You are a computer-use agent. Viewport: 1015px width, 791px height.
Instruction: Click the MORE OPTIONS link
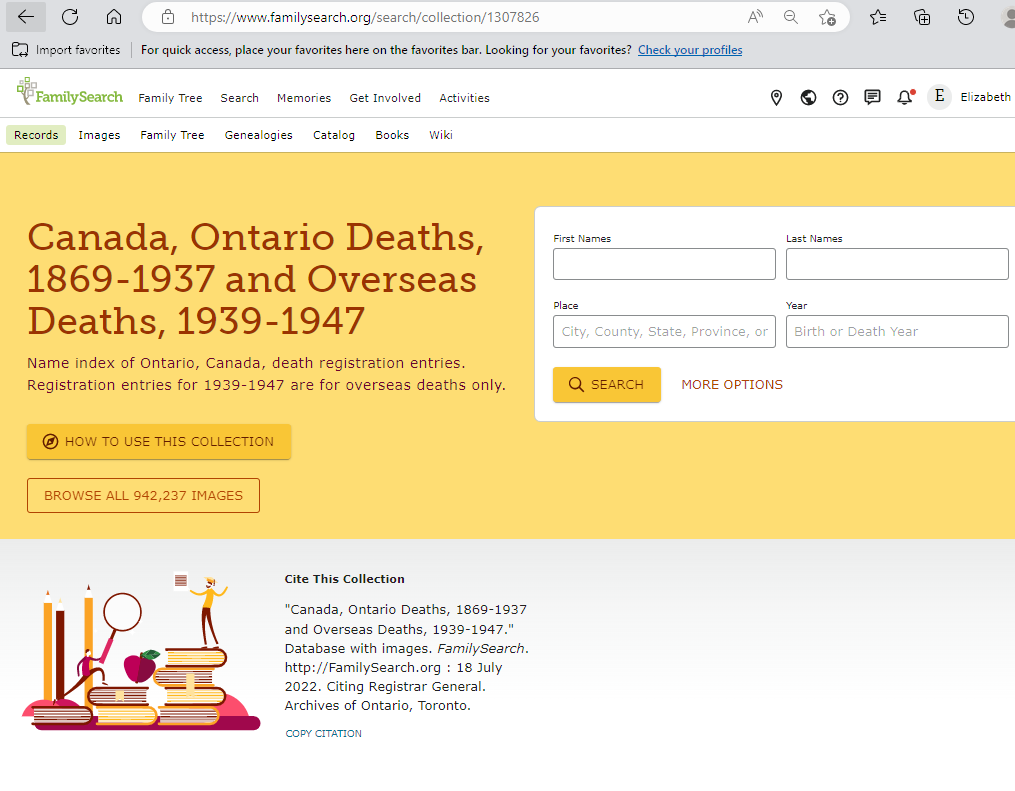pos(732,384)
